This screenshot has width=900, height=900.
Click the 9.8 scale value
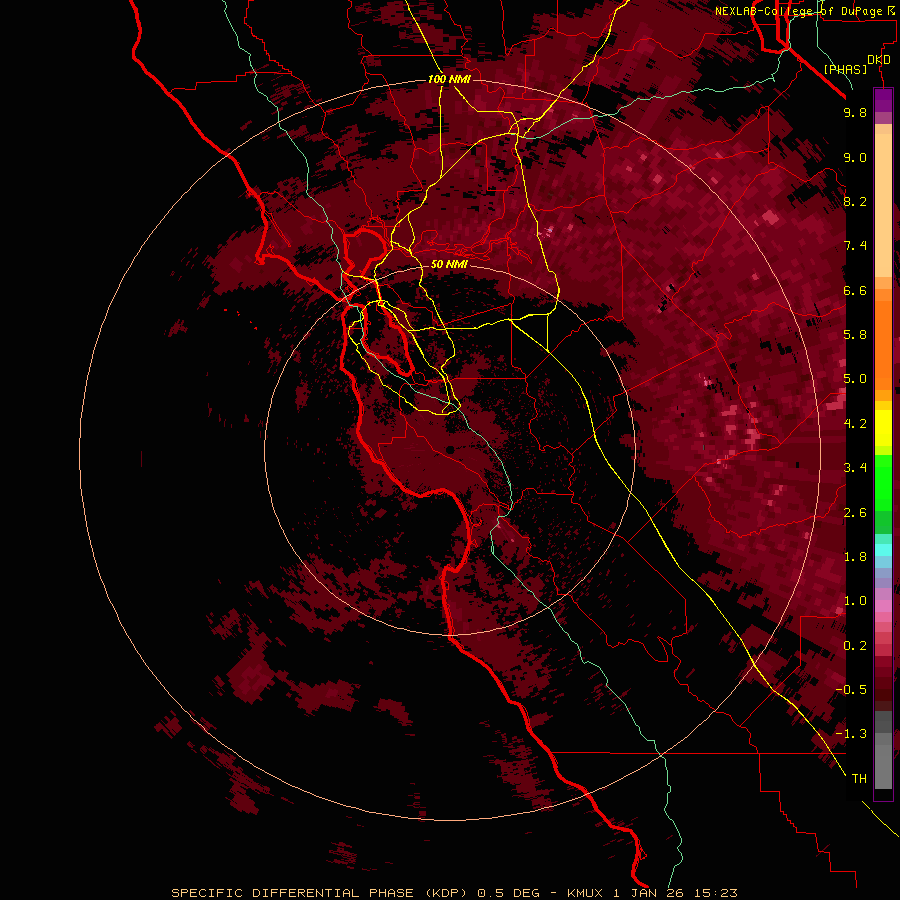click(855, 112)
